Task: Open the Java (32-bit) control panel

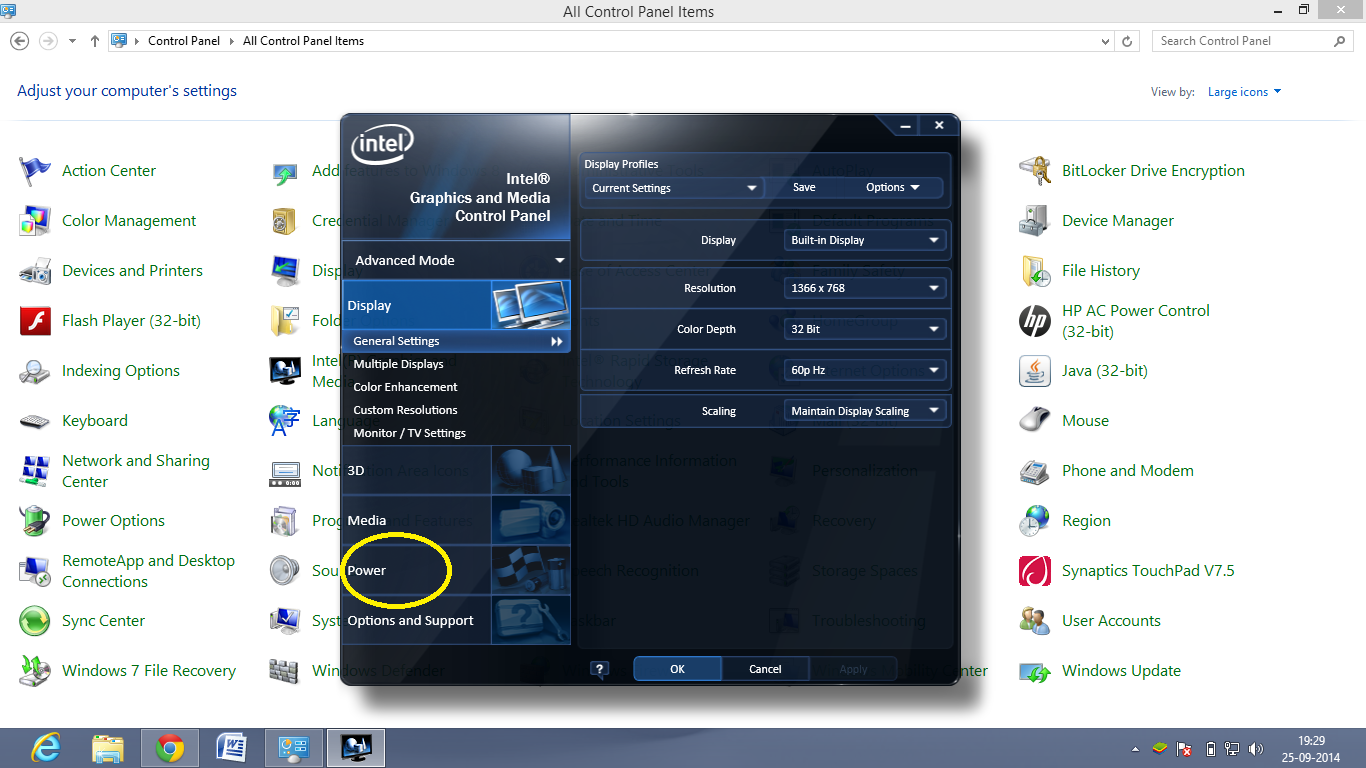Action: point(1083,371)
